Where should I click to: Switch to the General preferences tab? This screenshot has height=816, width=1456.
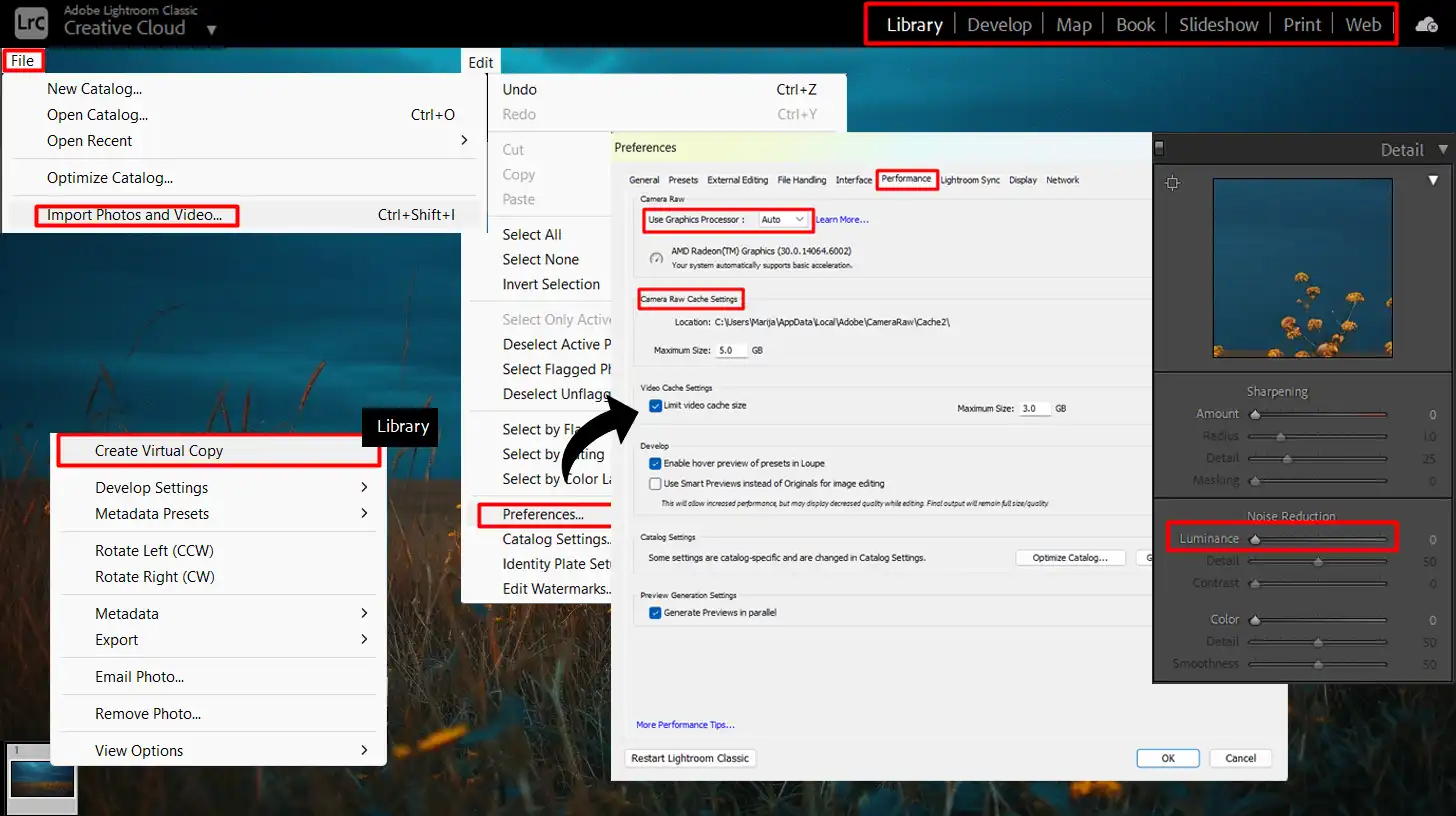pos(644,180)
